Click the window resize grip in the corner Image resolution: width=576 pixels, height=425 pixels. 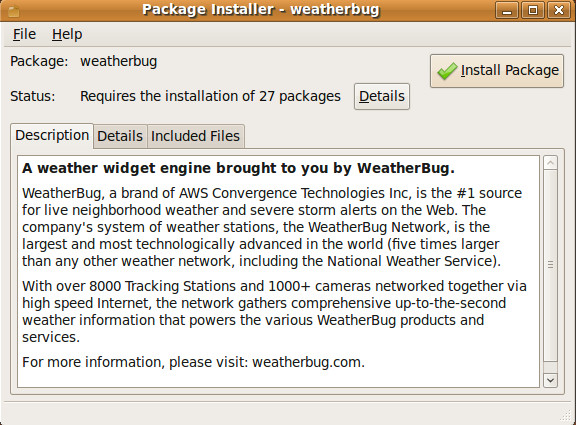(x=566, y=415)
